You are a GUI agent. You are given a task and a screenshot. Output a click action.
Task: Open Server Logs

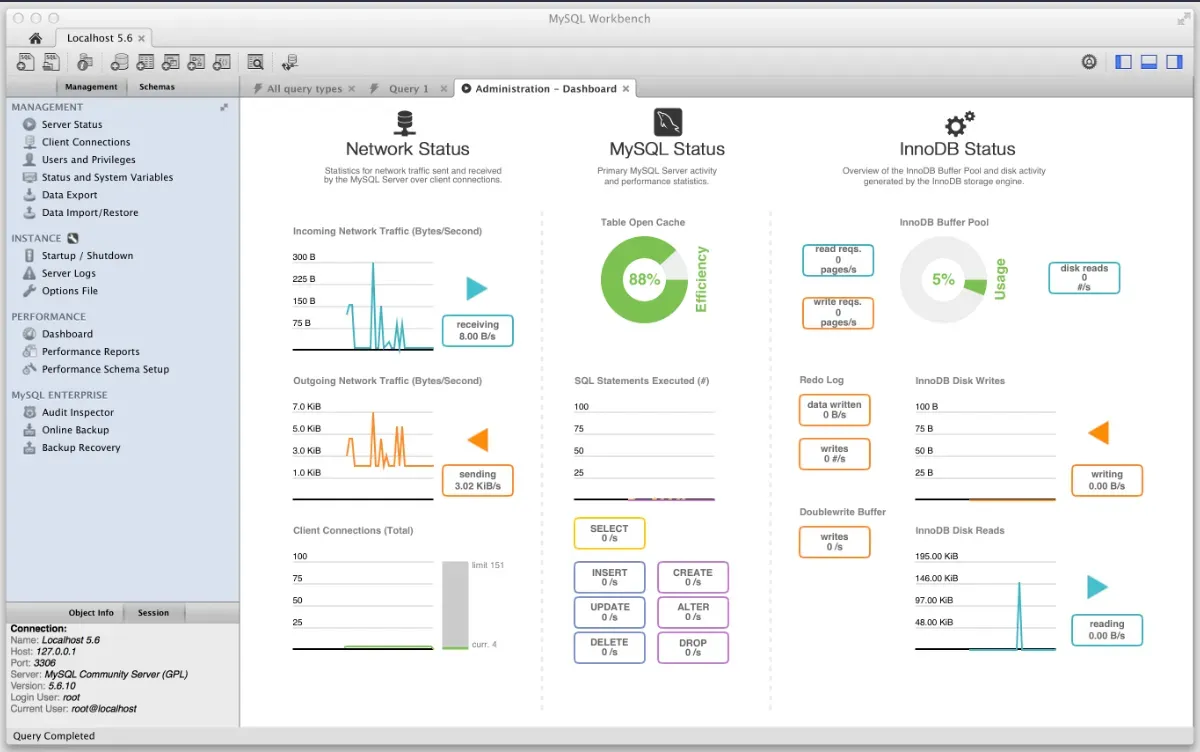[x=69, y=273]
